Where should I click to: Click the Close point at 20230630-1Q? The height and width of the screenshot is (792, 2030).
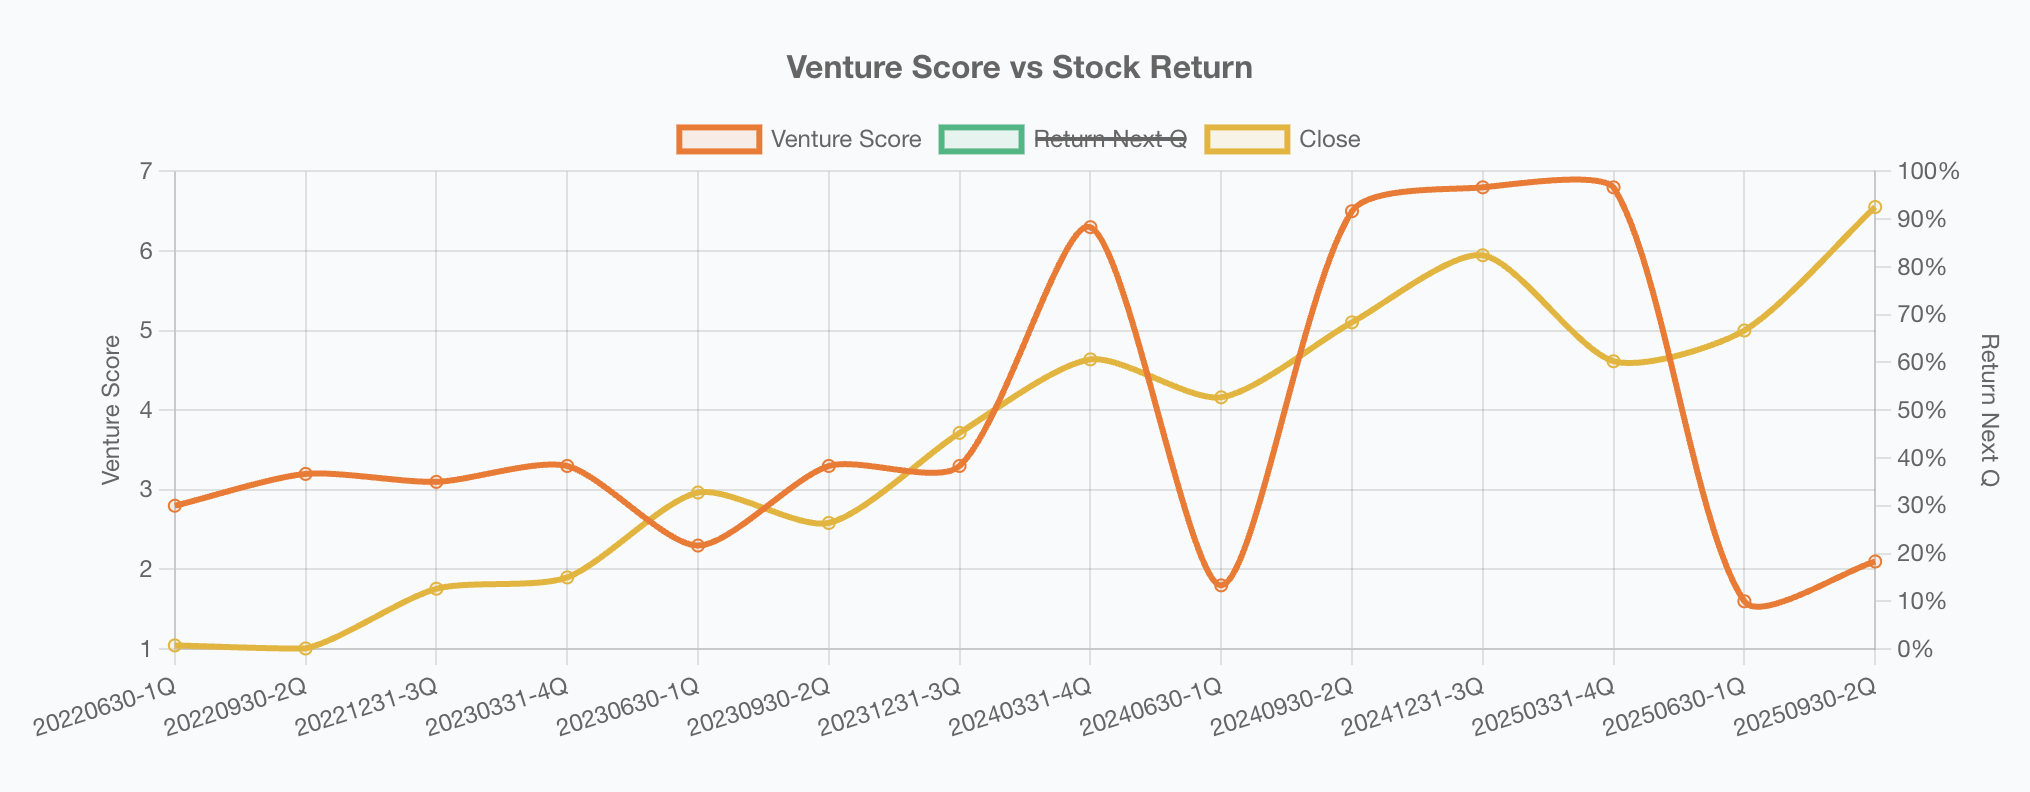[698, 492]
